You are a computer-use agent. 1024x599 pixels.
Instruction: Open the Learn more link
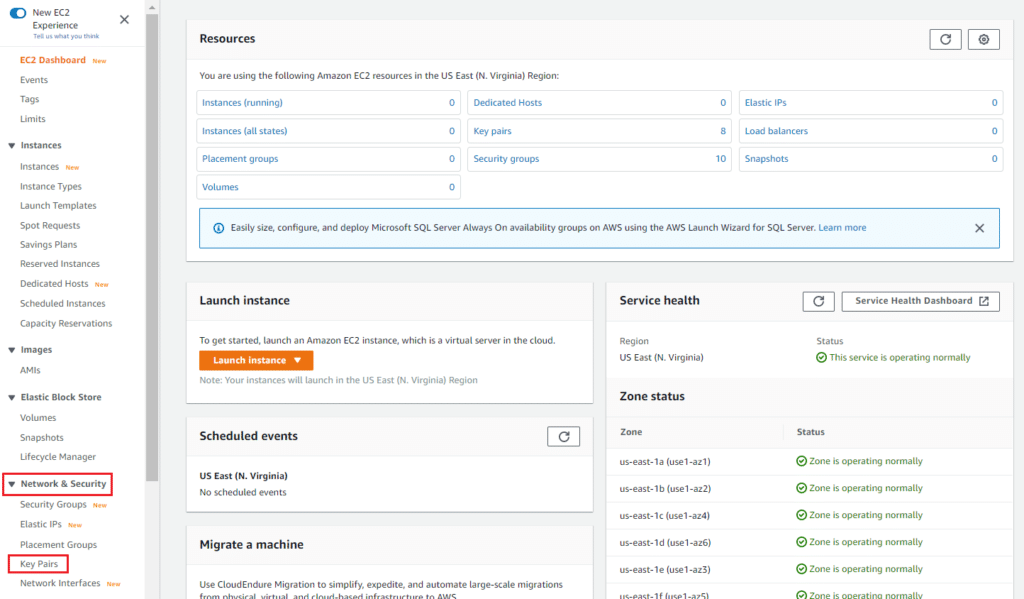tap(842, 227)
